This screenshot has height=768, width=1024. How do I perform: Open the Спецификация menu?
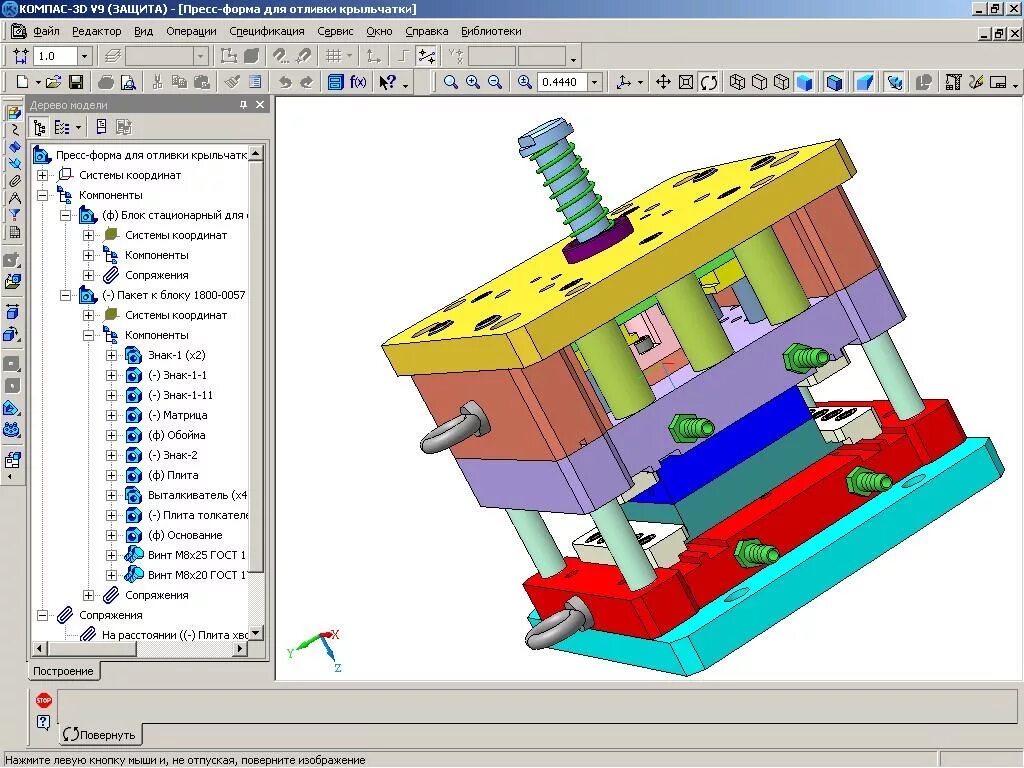pyautogui.click(x=267, y=31)
